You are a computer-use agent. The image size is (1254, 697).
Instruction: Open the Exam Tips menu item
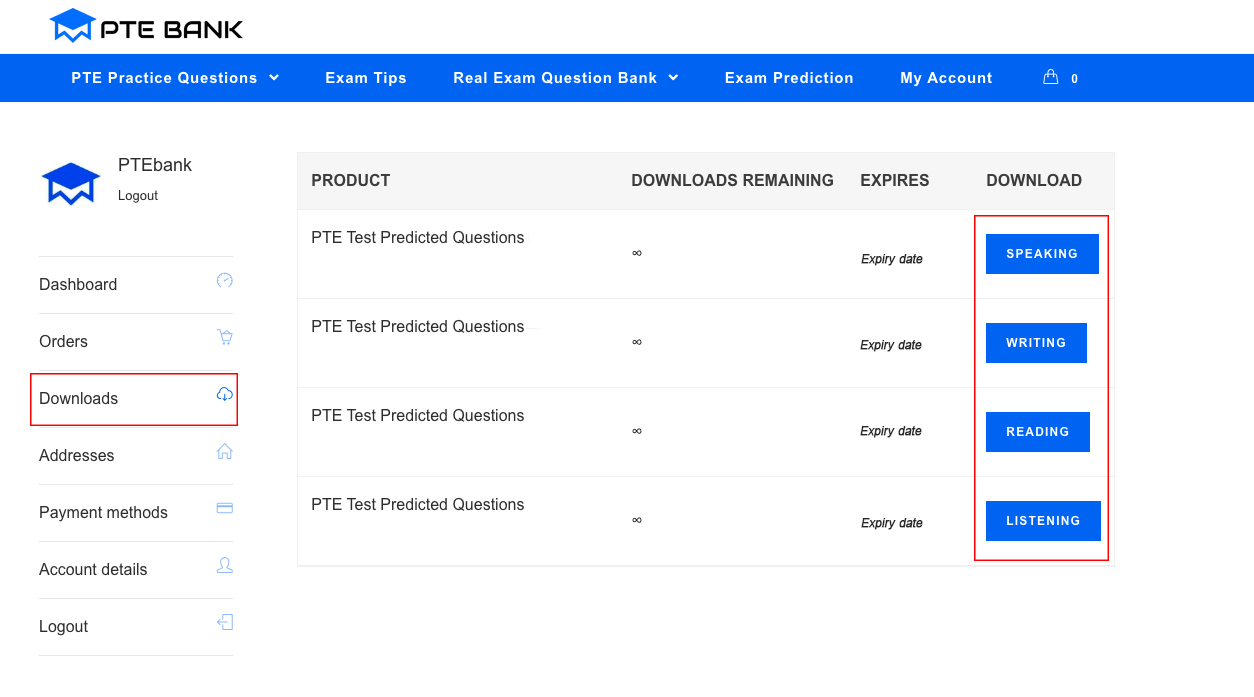click(366, 77)
